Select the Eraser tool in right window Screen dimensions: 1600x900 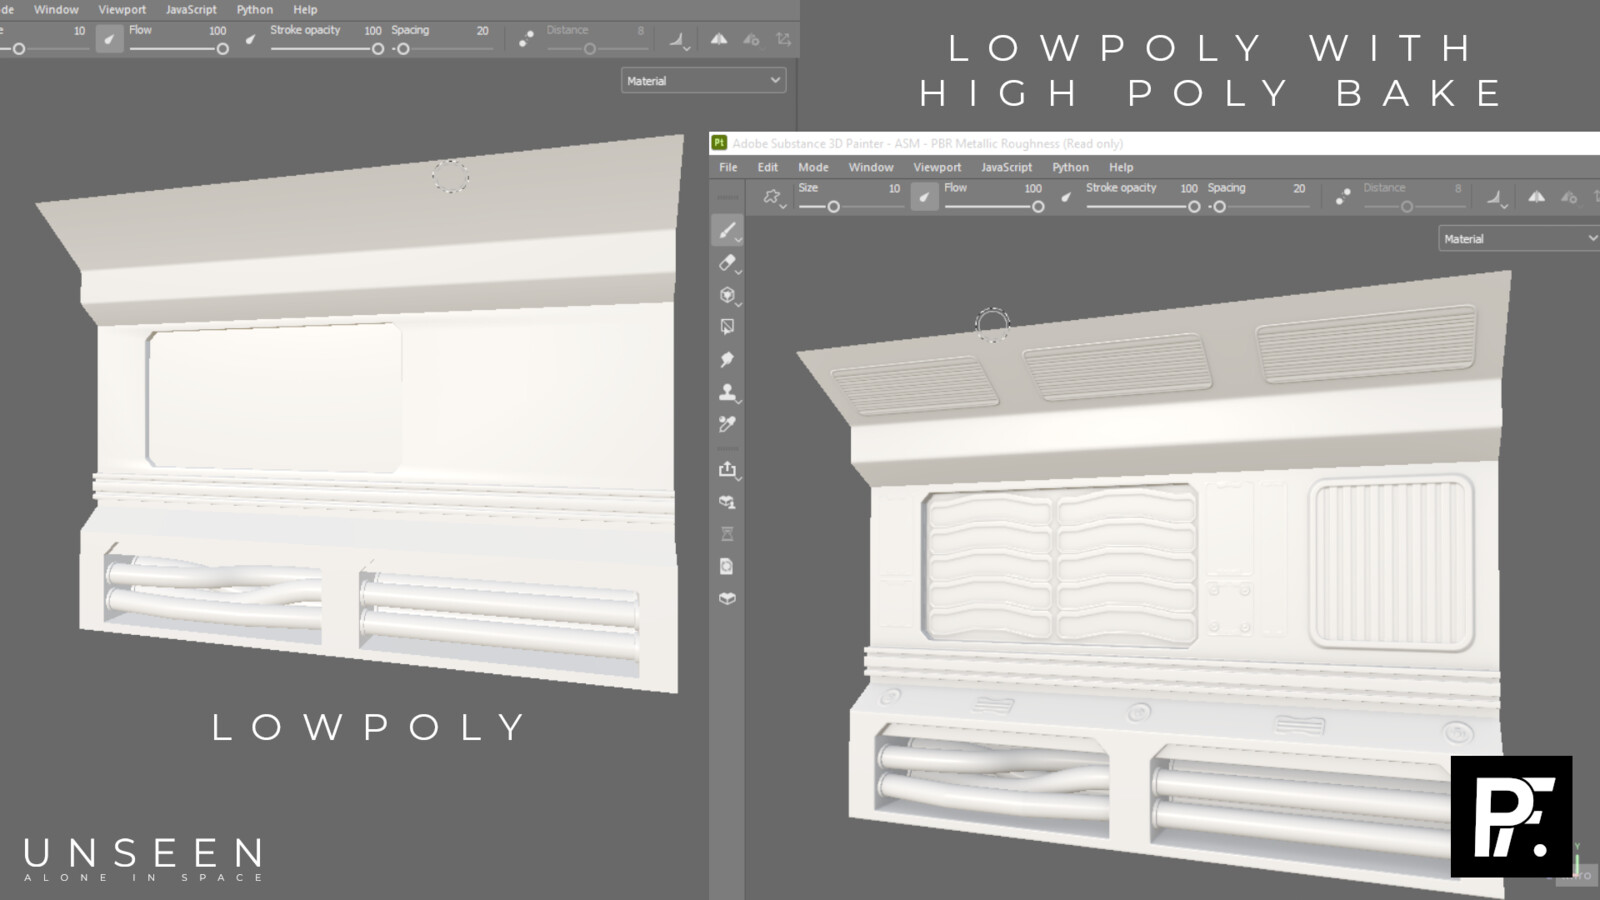tap(727, 263)
